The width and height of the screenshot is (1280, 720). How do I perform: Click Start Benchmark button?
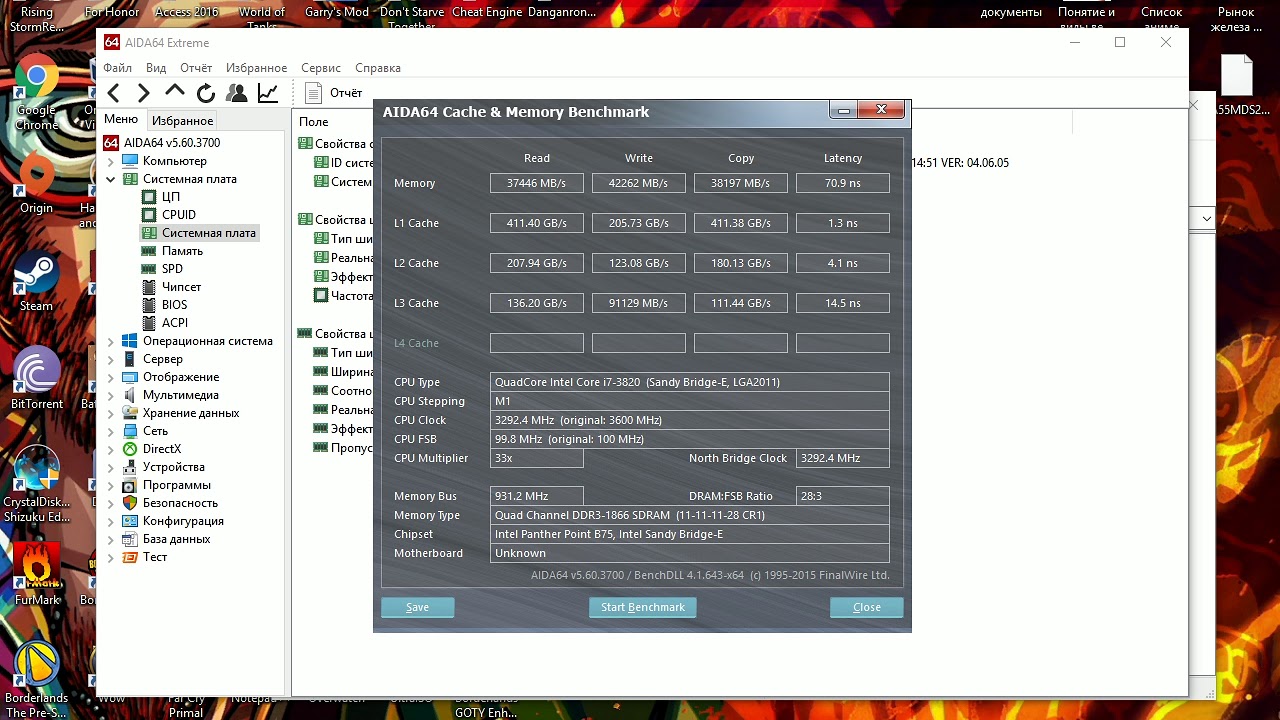643,607
